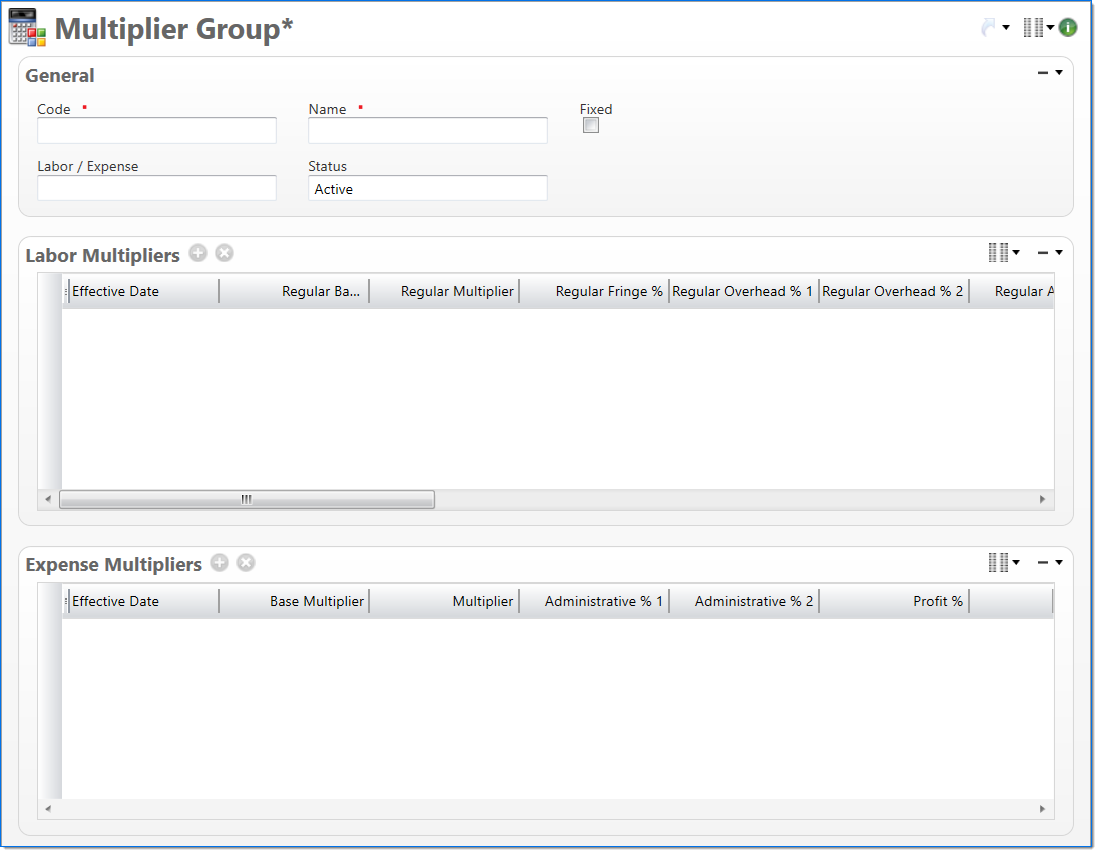This screenshot has height=853, width=1098.
Task: Click into the Code input field
Action: (157, 131)
